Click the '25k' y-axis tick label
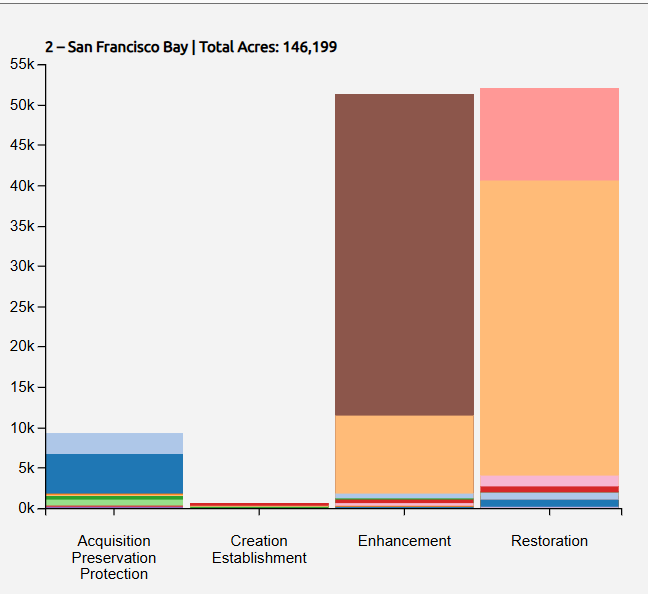This screenshot has height=594, width=648. (23, 307)
